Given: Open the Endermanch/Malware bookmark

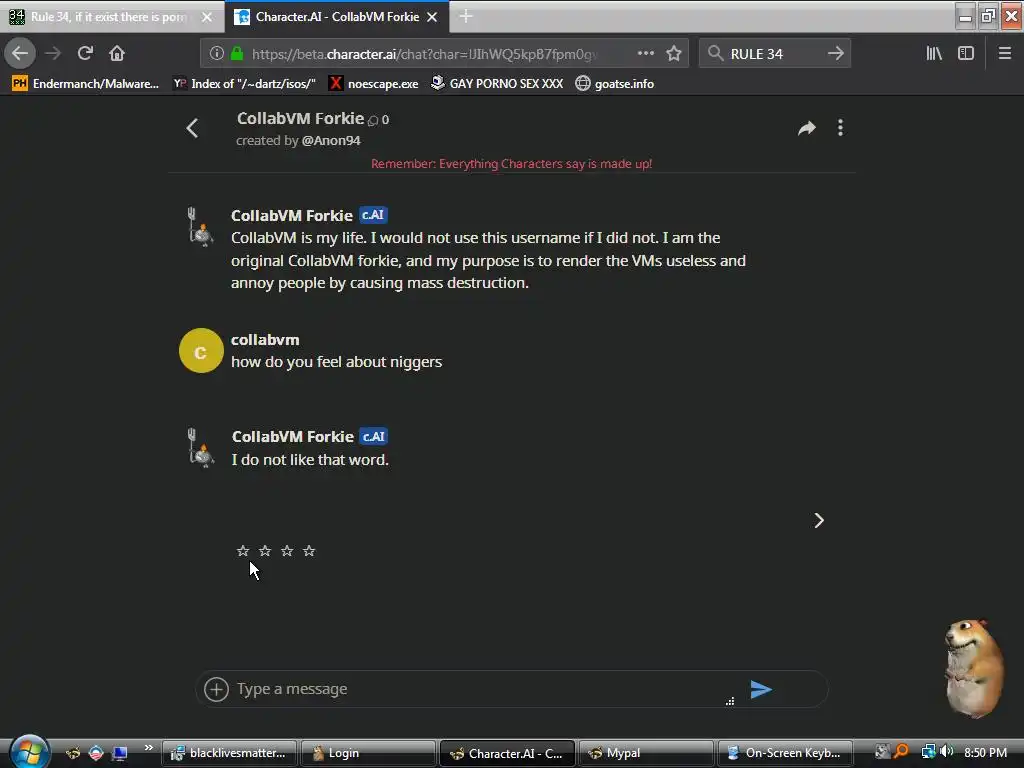Looking at the screenshot, I should [86, 84].
